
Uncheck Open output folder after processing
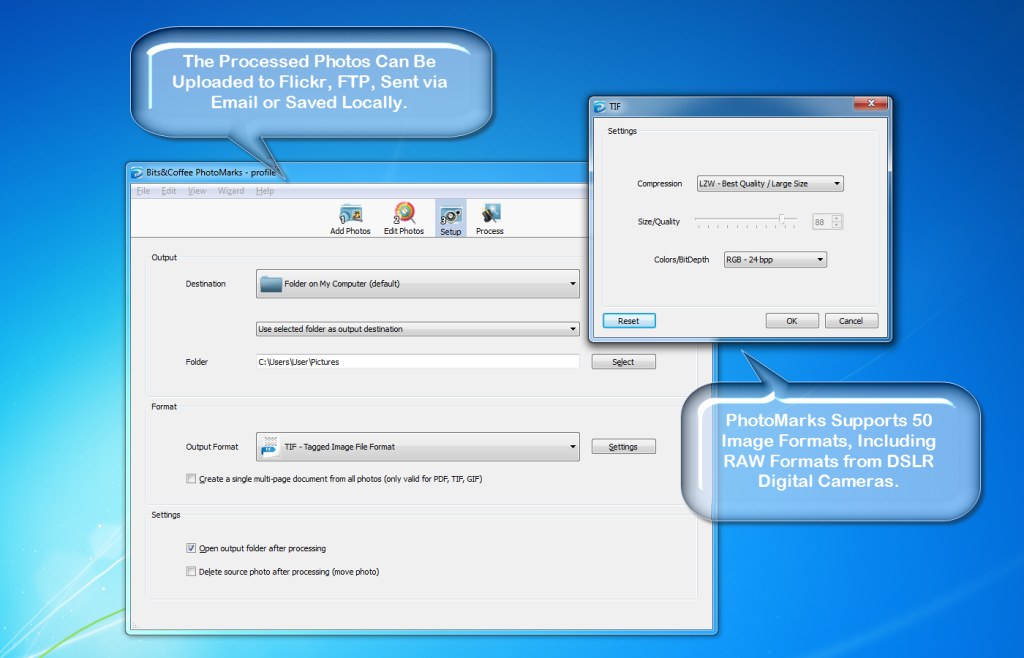coord(191,548)
